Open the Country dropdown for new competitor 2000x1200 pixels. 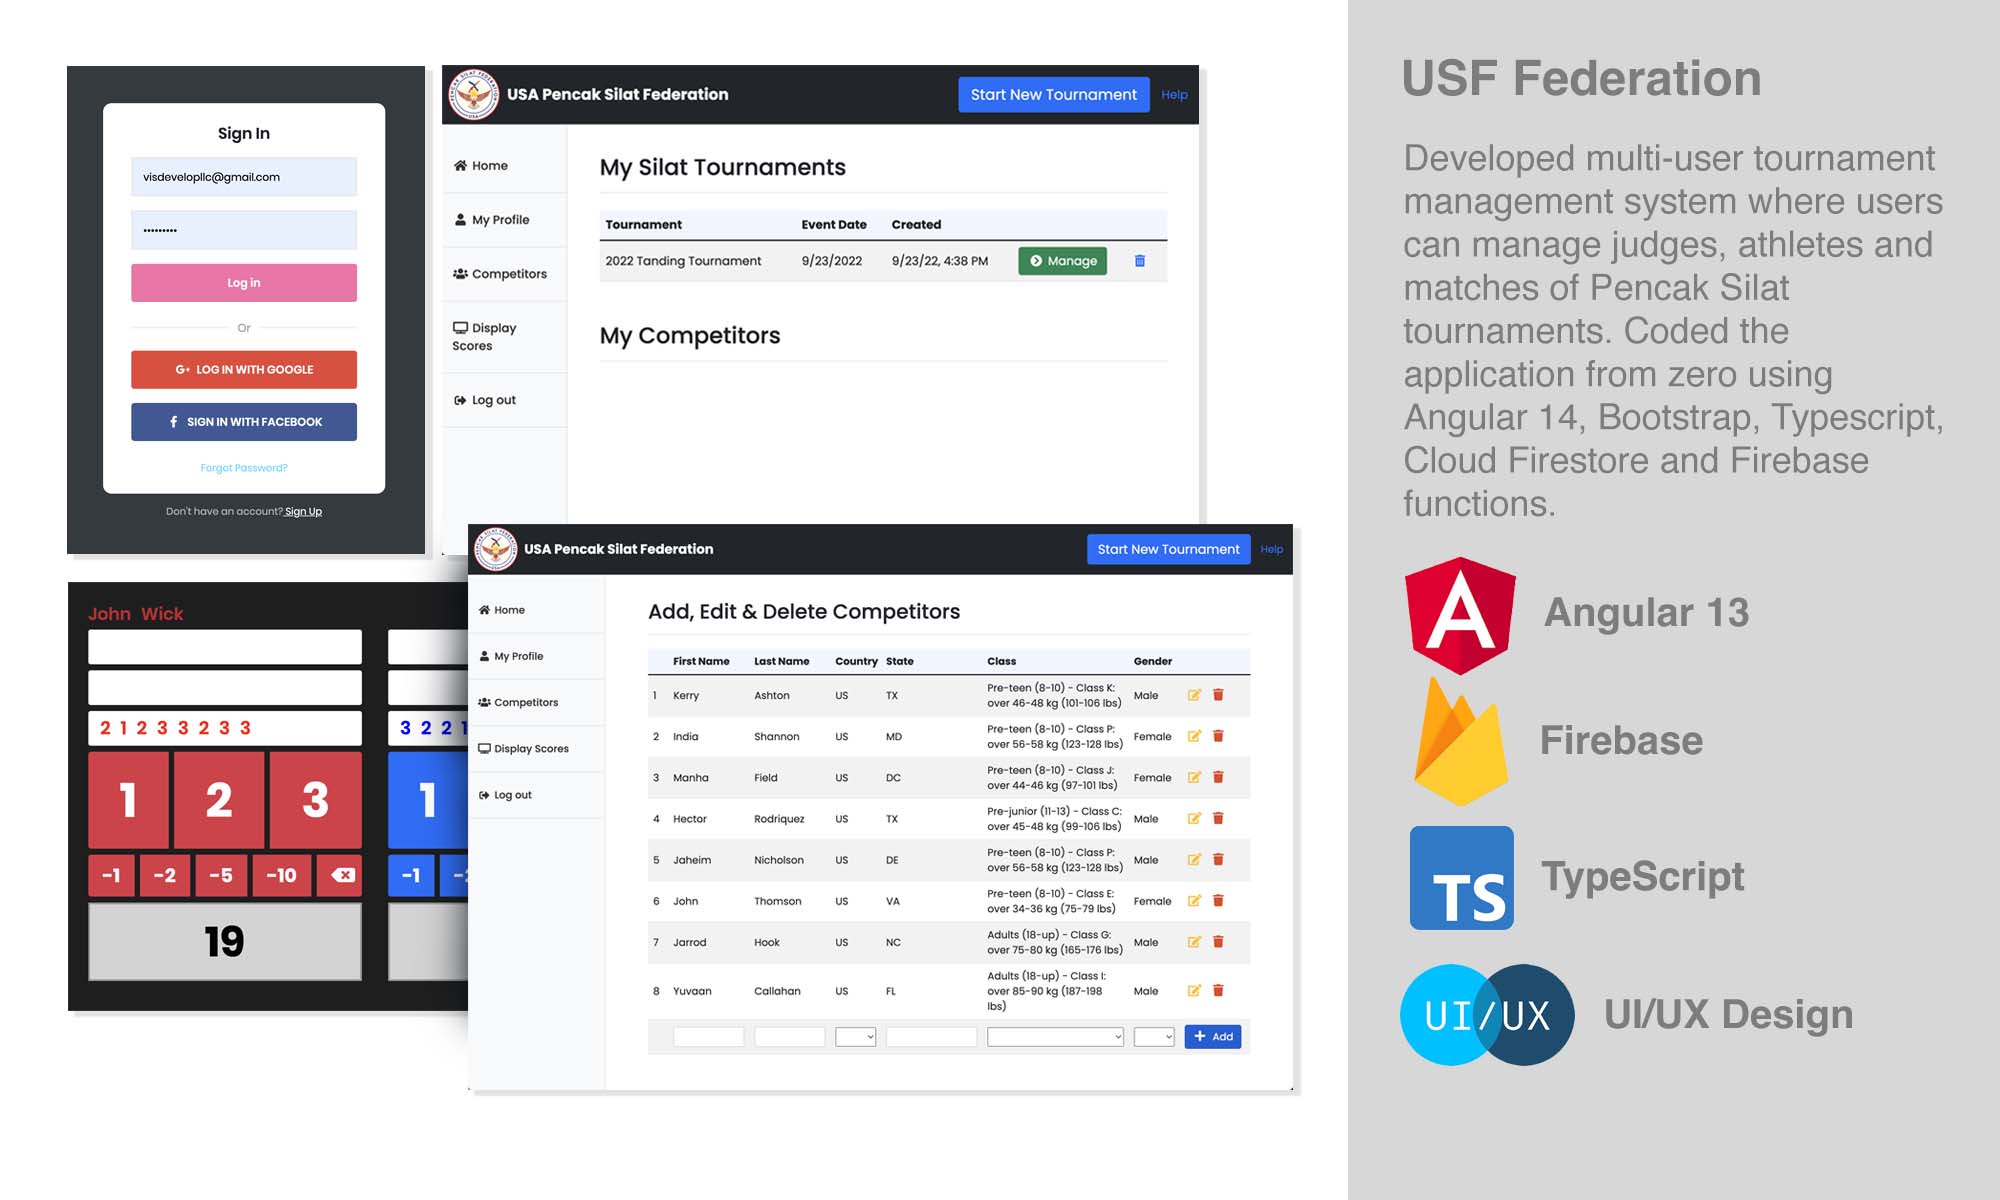851,1036
